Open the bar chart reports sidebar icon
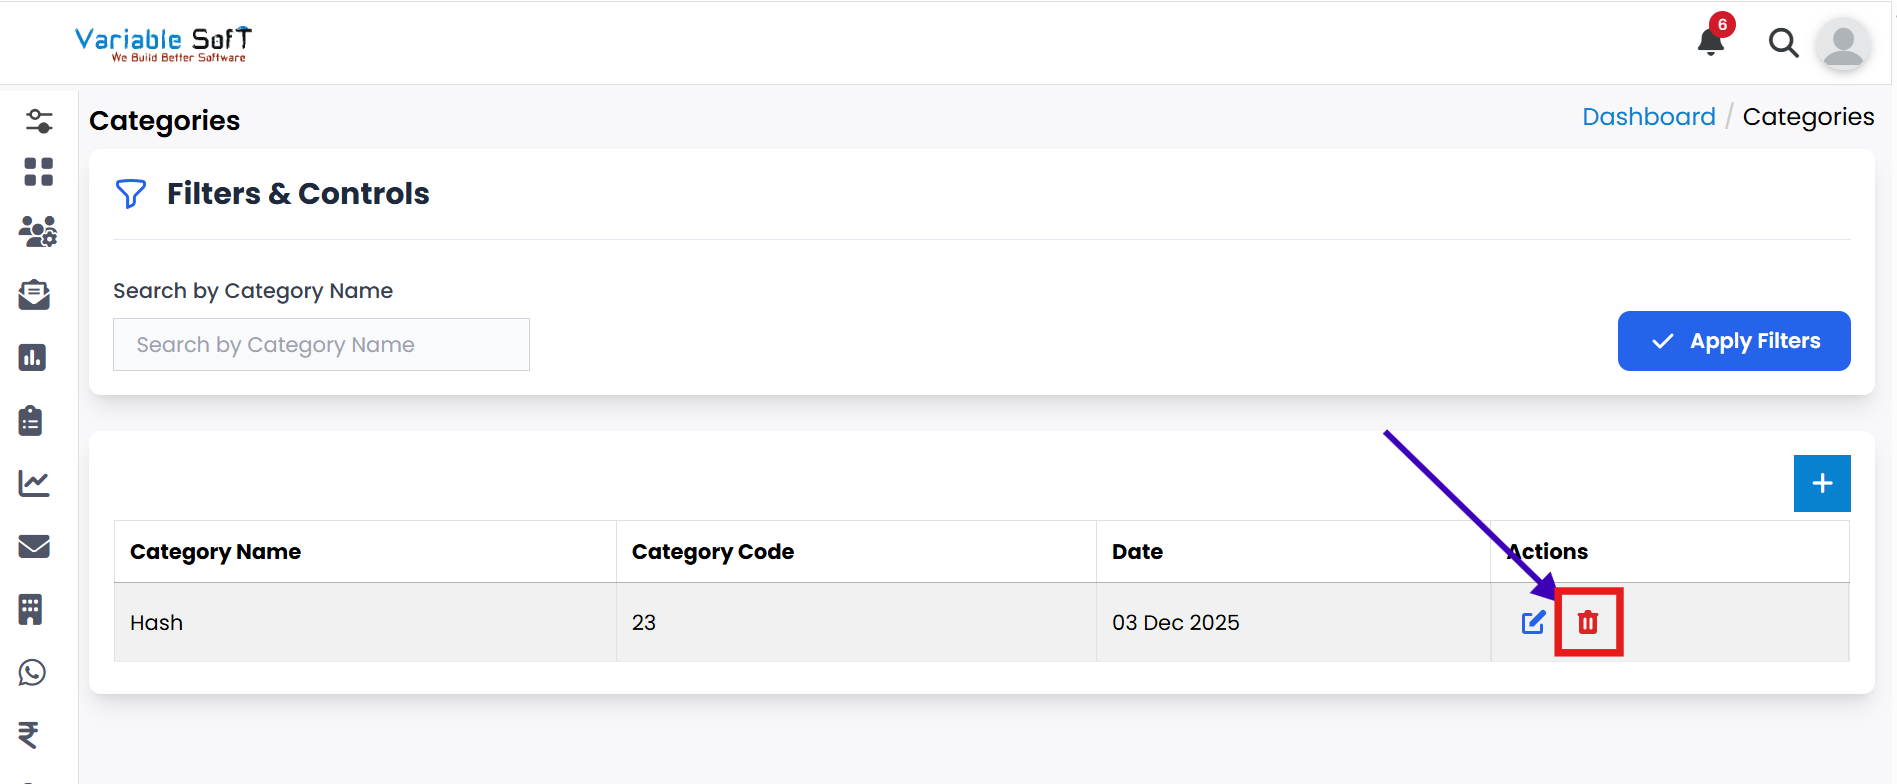 (x=32, y=357)
